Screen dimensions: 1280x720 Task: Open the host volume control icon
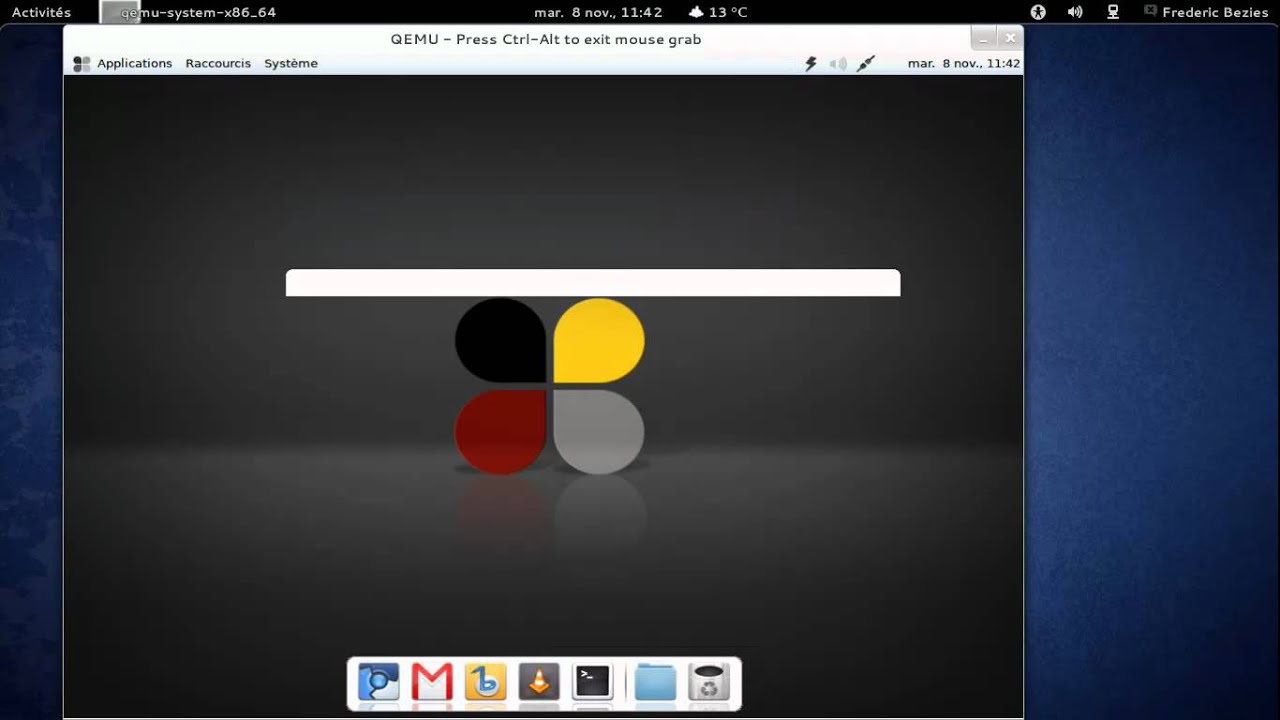(1075, 12)
